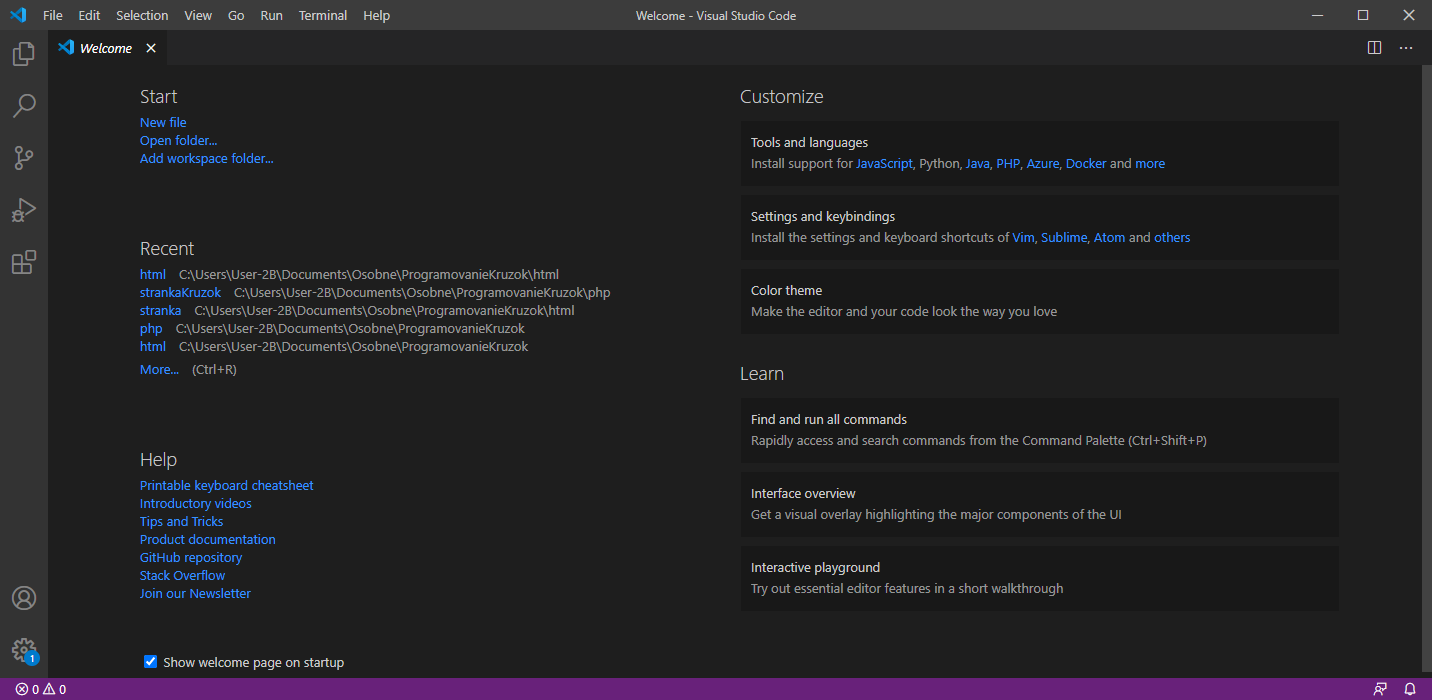Install Vim keybindings link
The height and width of the screenshot is (700, 1432).
click(x=1023, y=238)
